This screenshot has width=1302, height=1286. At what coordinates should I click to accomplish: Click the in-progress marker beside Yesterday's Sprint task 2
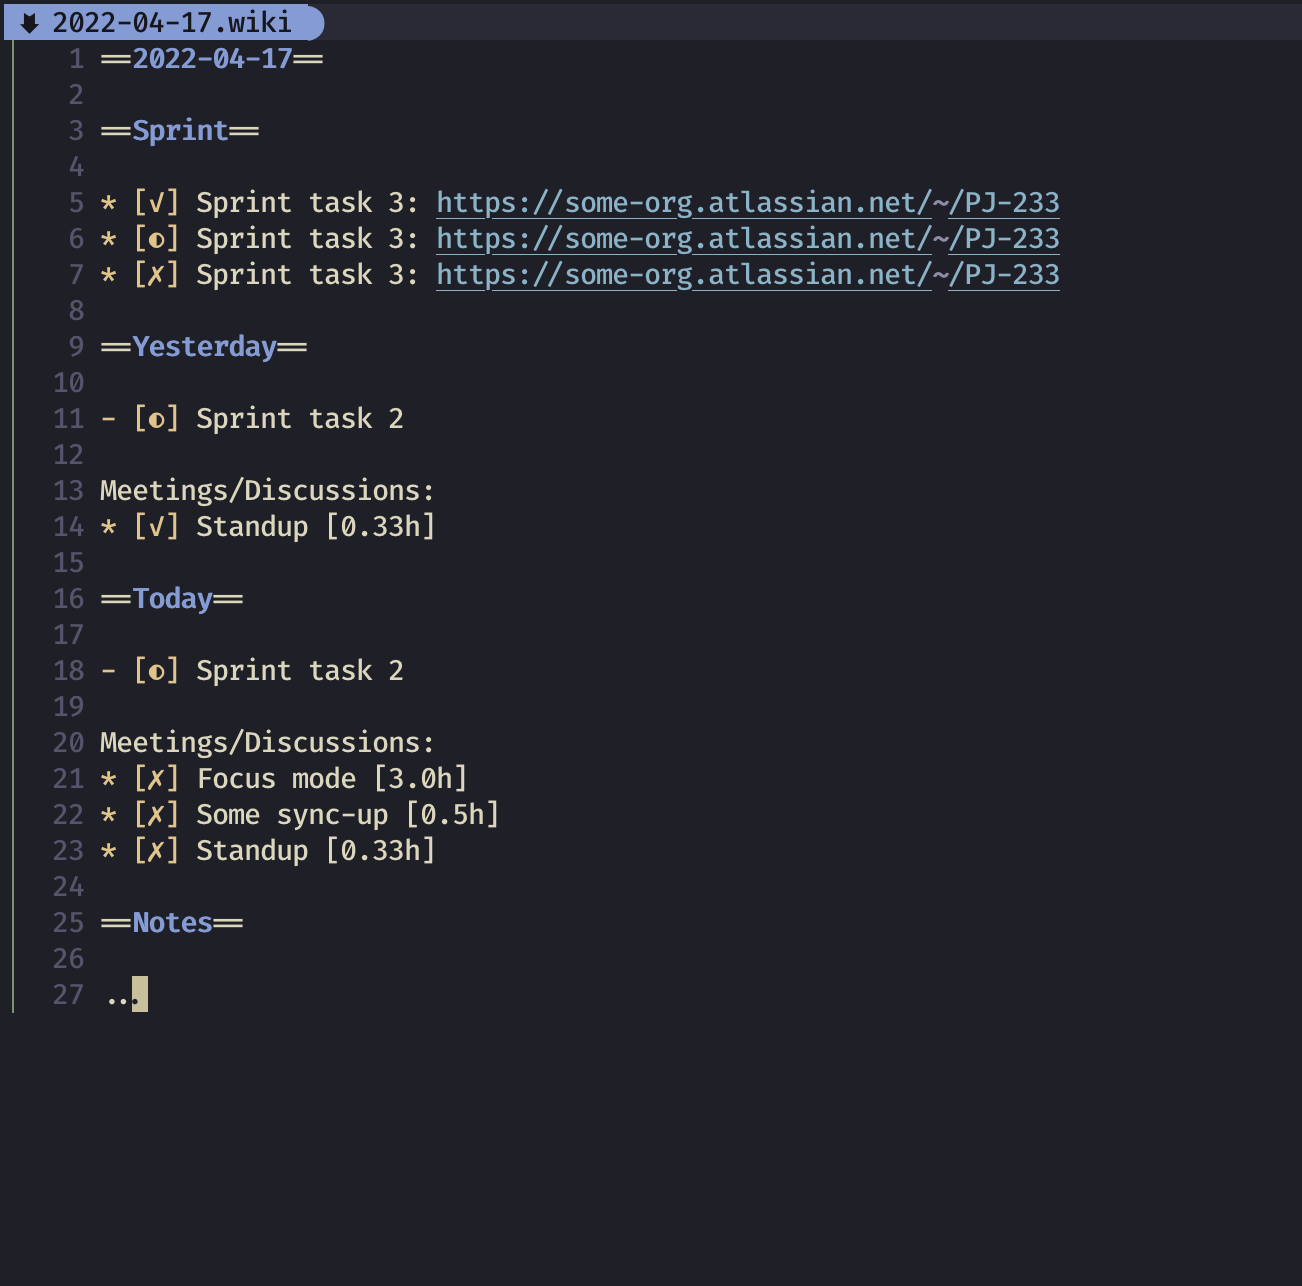157,418
